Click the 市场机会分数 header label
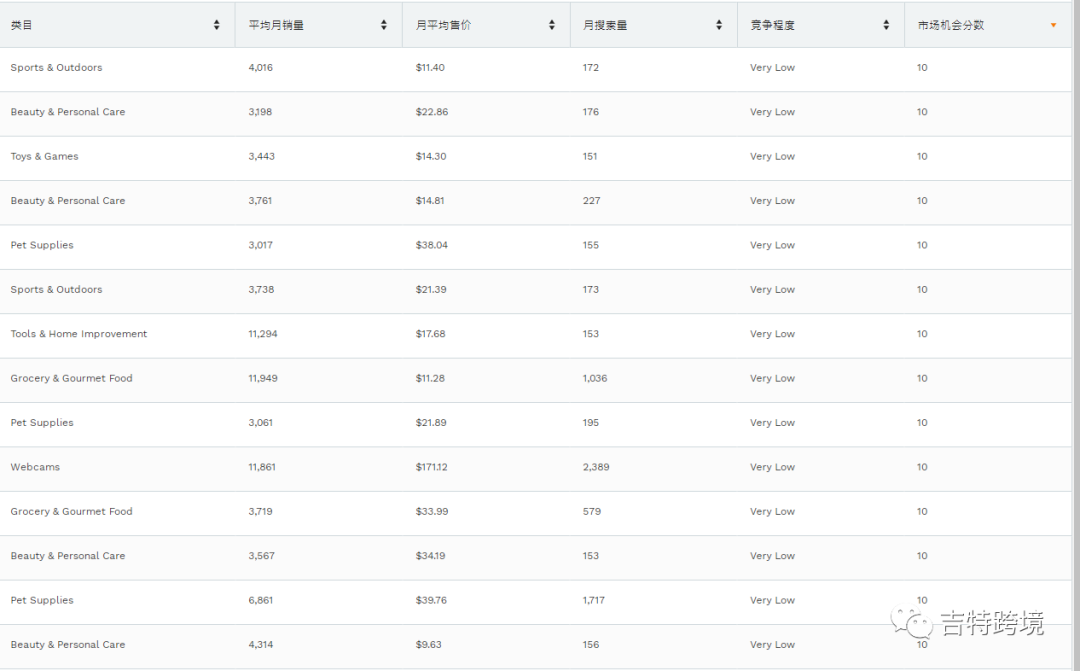Screen dimensions: 1080x671 coord(951,25)
